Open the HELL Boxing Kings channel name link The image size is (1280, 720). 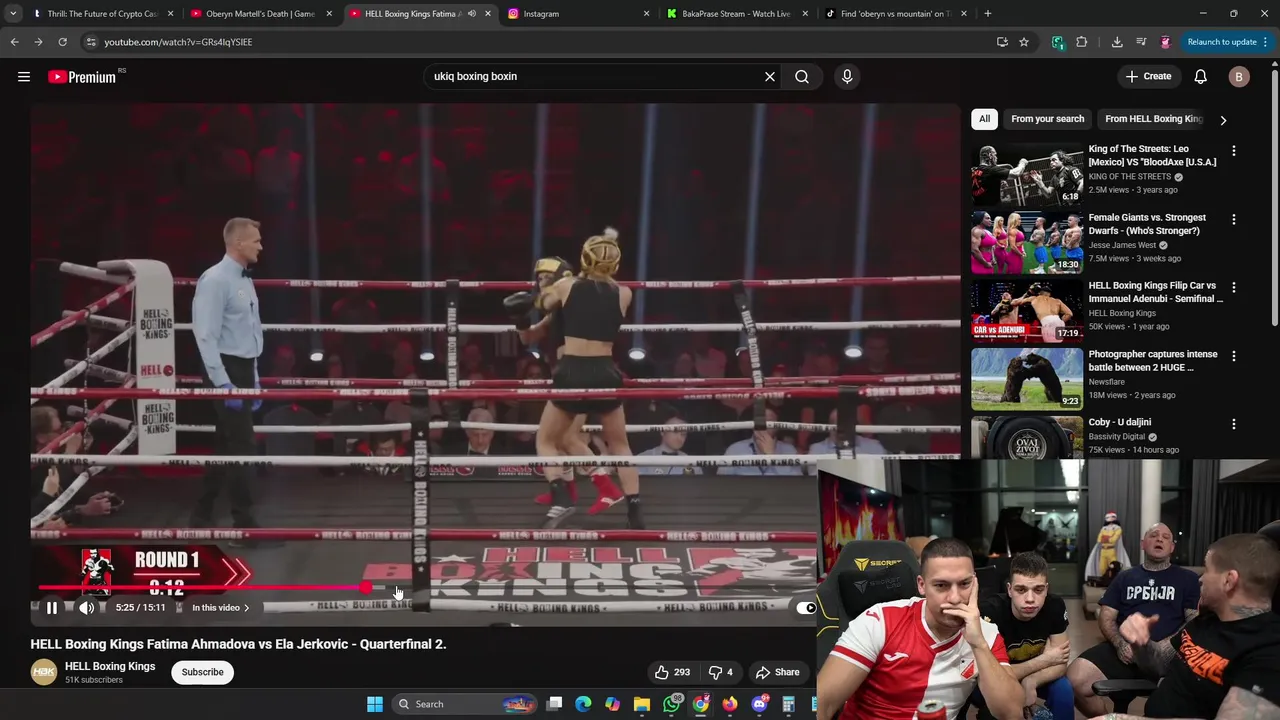point(110,666)
